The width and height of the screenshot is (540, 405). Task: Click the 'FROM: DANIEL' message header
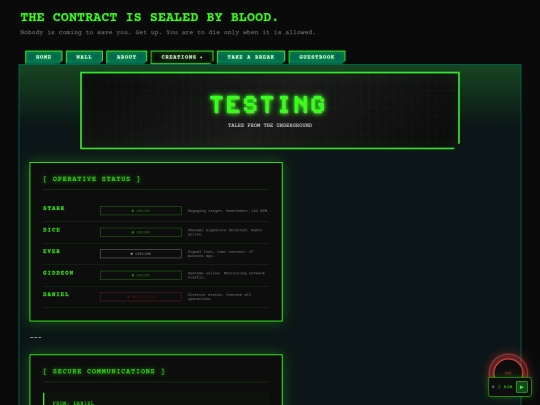(73, 402)
